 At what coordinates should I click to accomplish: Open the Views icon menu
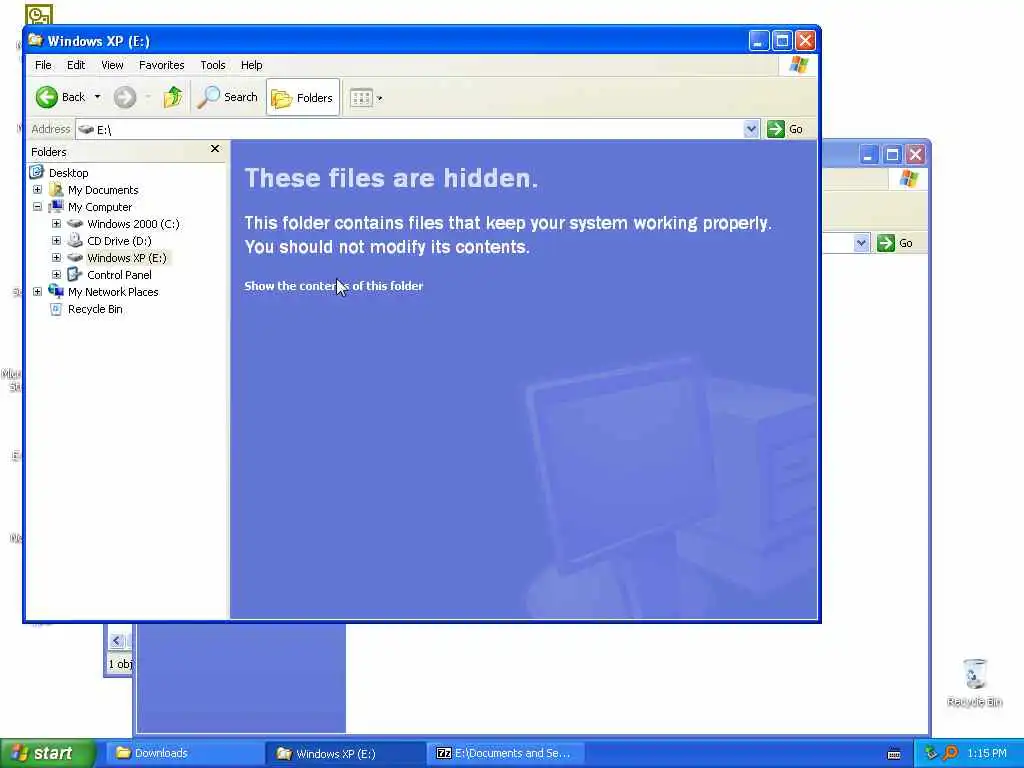click(x=366, y=98)
